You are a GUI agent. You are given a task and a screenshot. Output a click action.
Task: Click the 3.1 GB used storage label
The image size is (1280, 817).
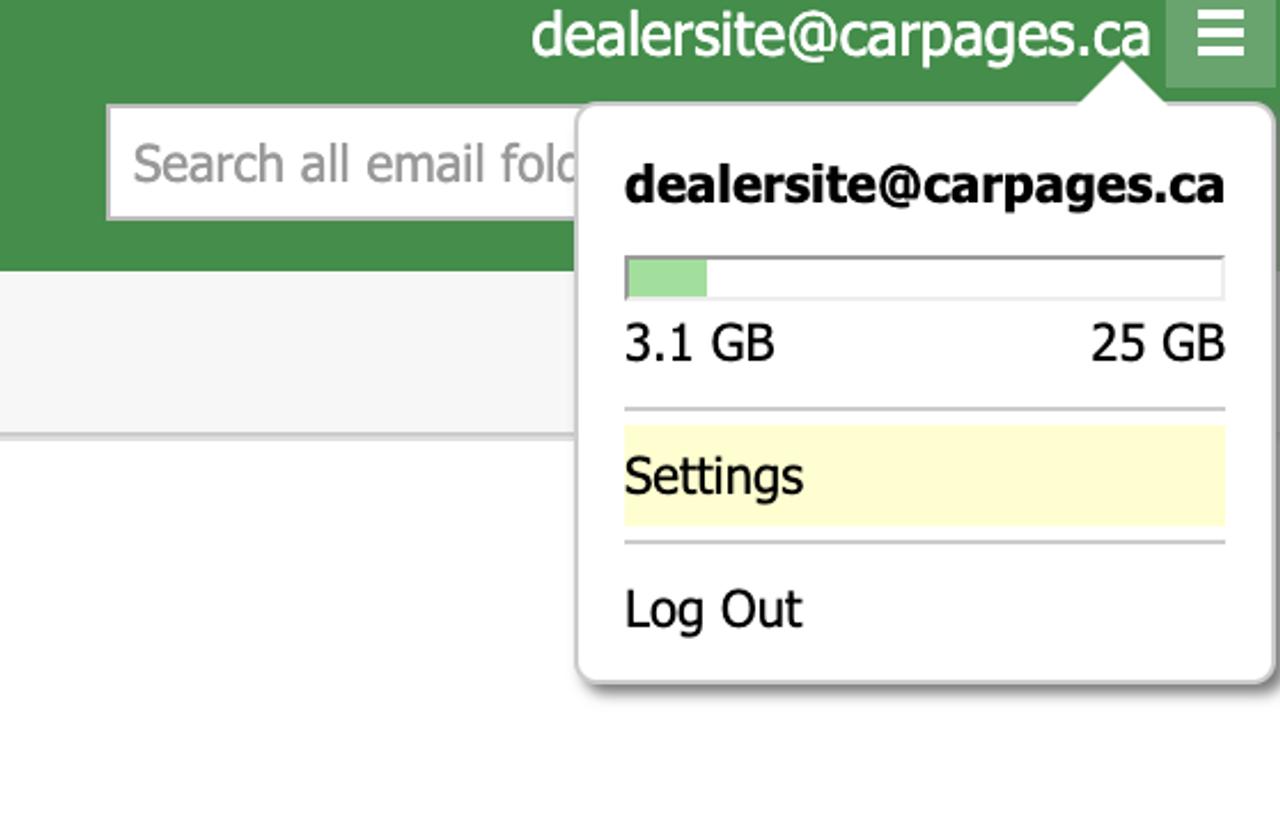tap(699, 344)
